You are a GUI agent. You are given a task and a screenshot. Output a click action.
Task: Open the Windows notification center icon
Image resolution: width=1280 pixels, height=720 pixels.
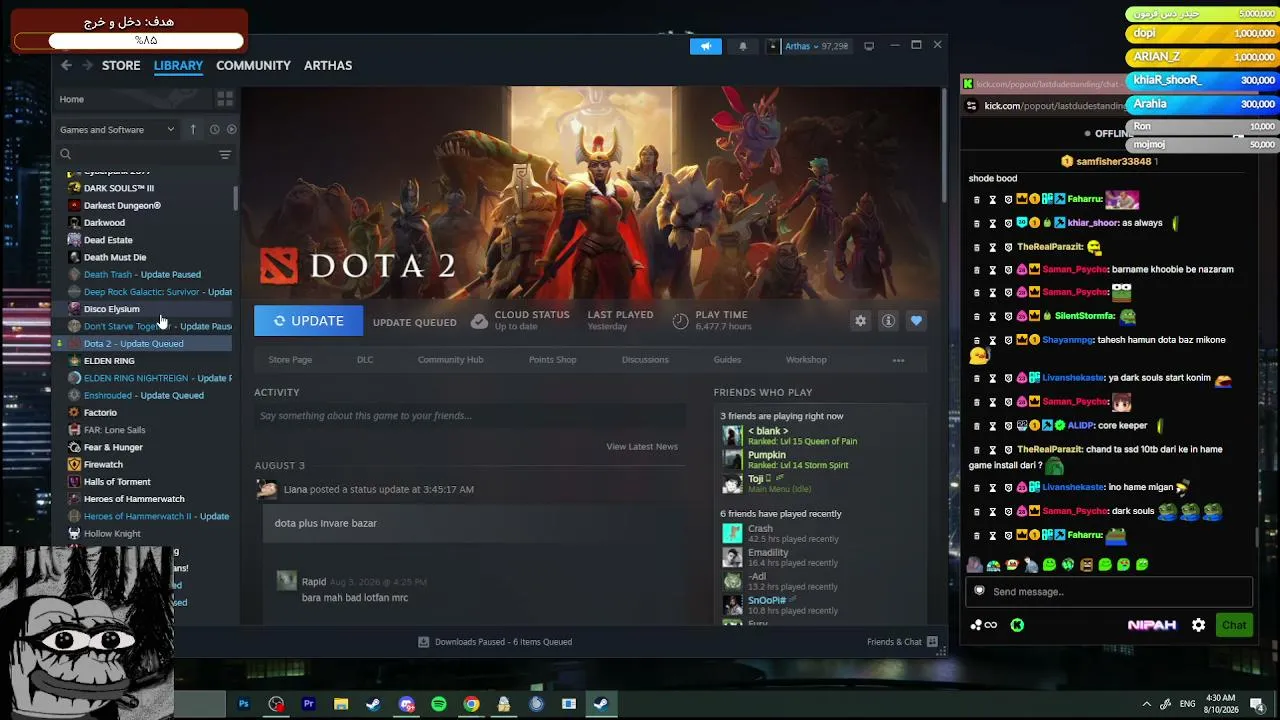1257,704
